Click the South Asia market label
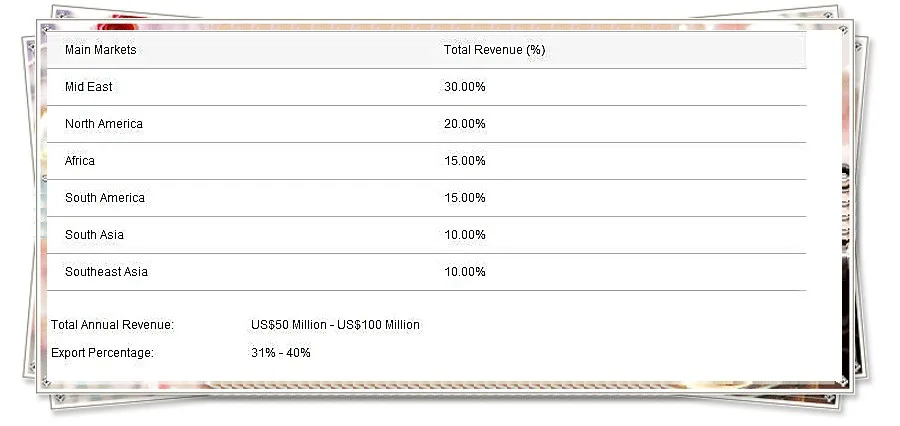The height and width of the screenshot is (426, 900). (95, 235)
